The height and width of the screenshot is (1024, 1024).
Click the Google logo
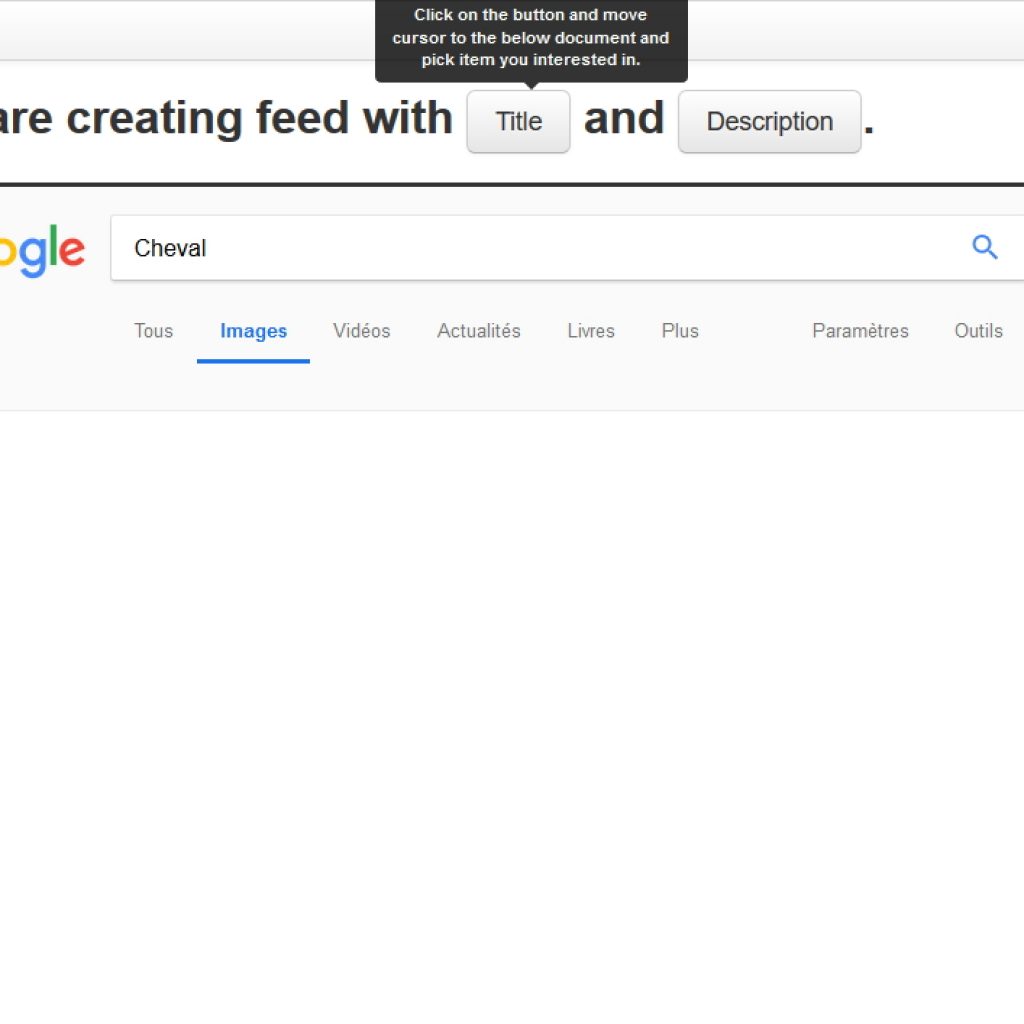(x=42, y=250)
